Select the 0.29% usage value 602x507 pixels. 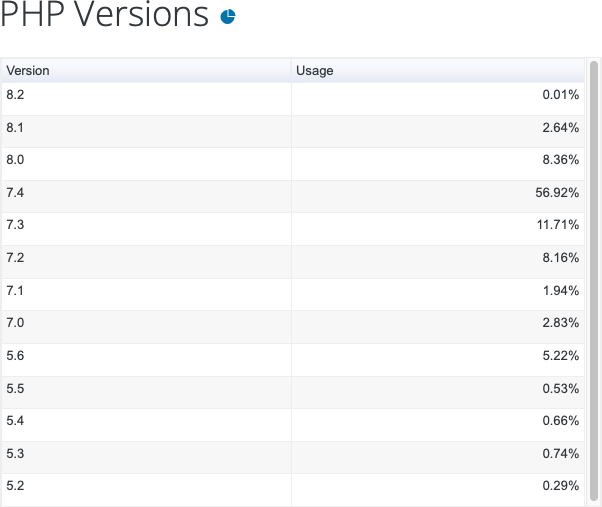click(561, 486)
